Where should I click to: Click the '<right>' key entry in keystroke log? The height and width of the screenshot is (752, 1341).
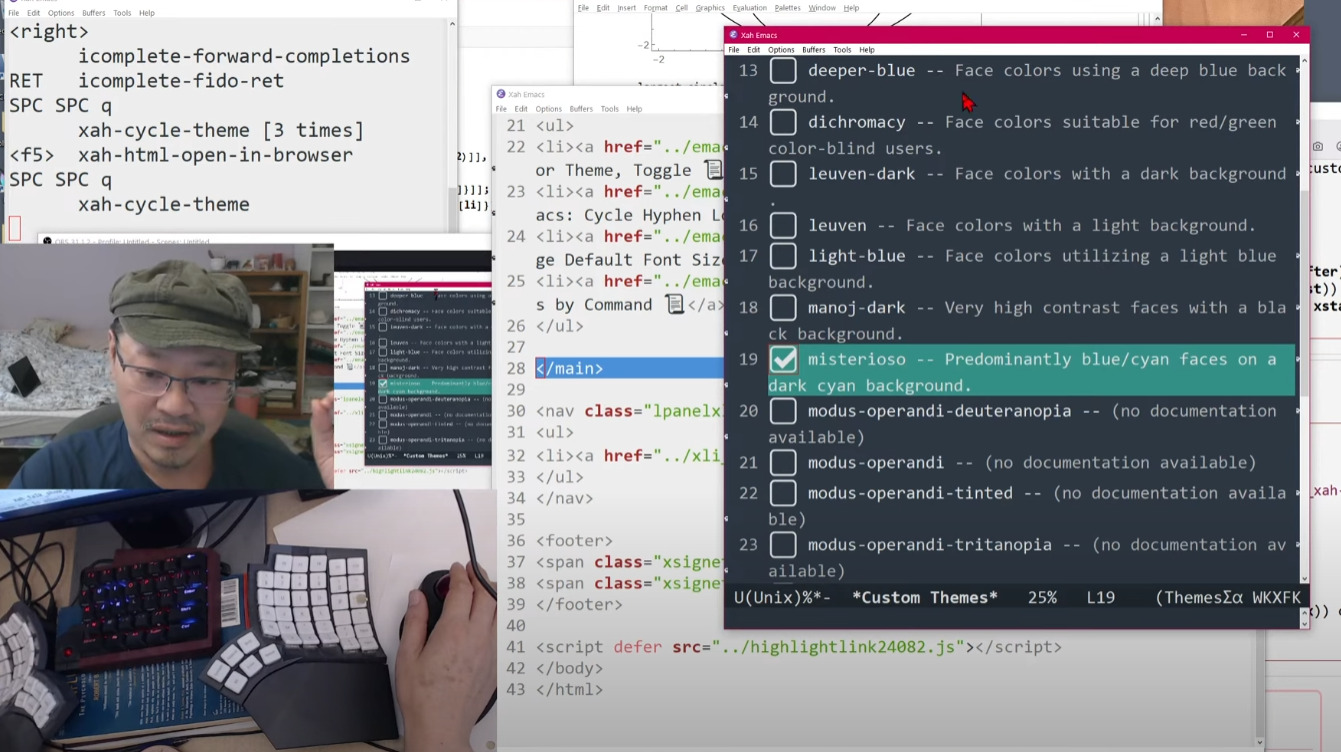(x=49, y=32)
